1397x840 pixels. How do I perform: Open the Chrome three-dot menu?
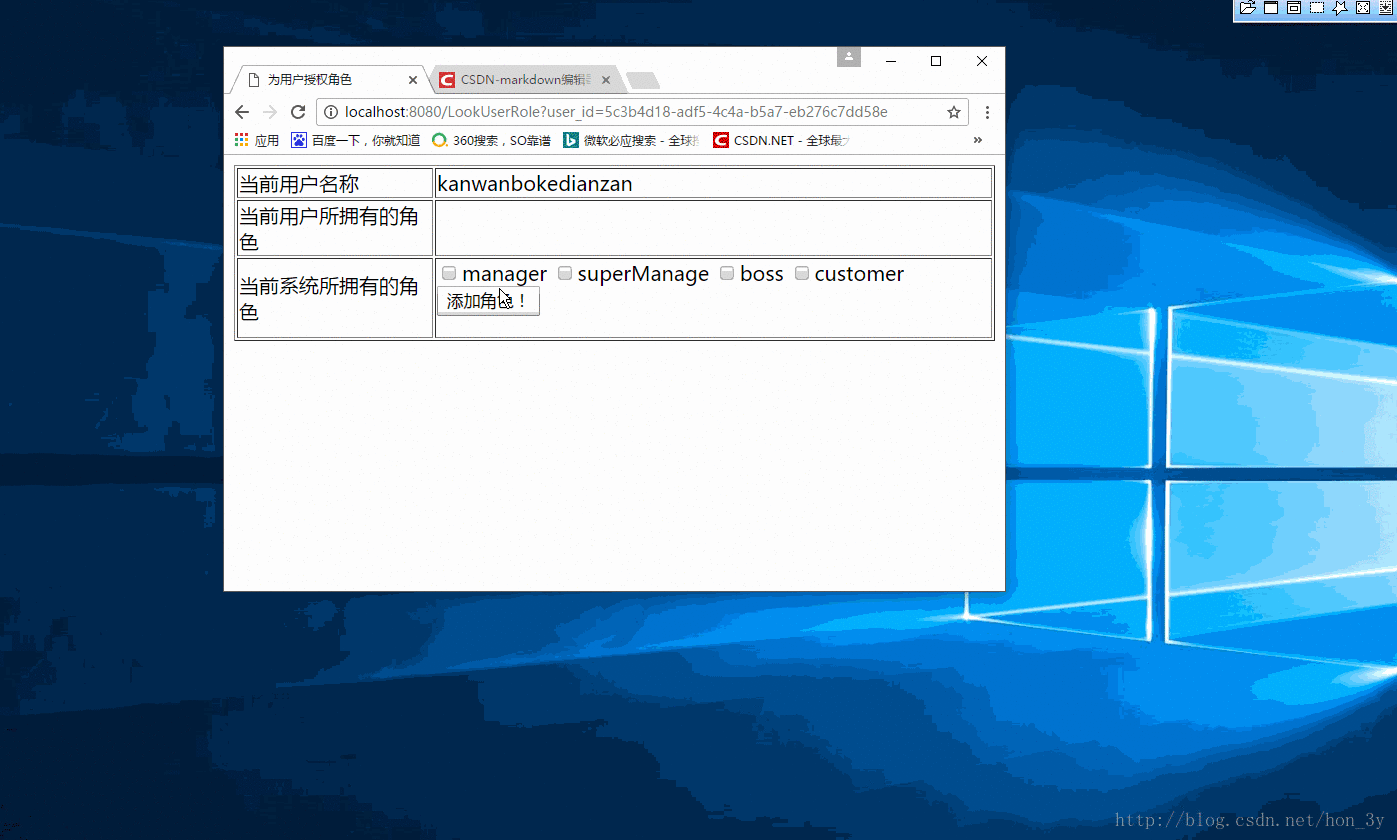click(x=987, y=112)
